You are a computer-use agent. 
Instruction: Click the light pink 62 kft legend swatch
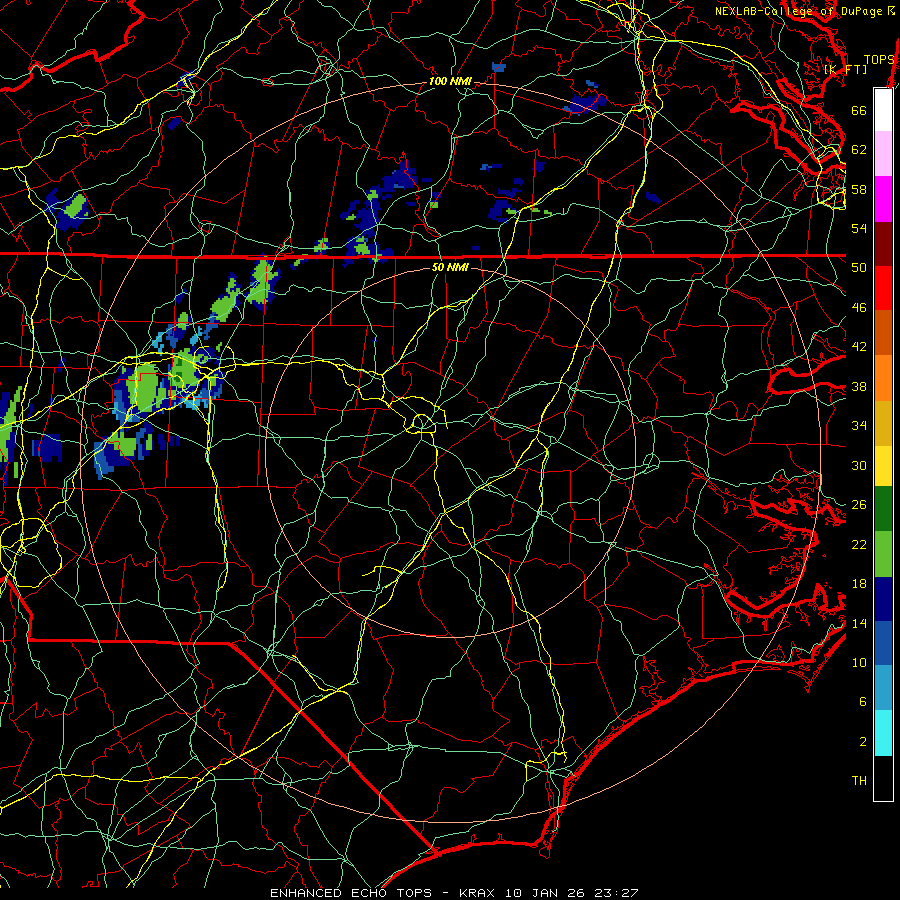point(883,154)
